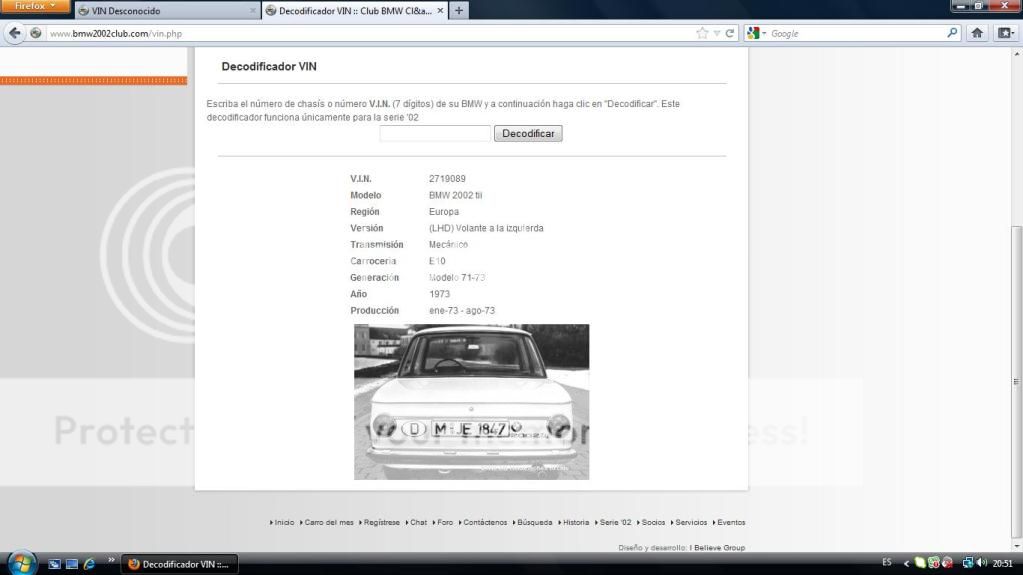Go to the home page icon

coord(977,33)
